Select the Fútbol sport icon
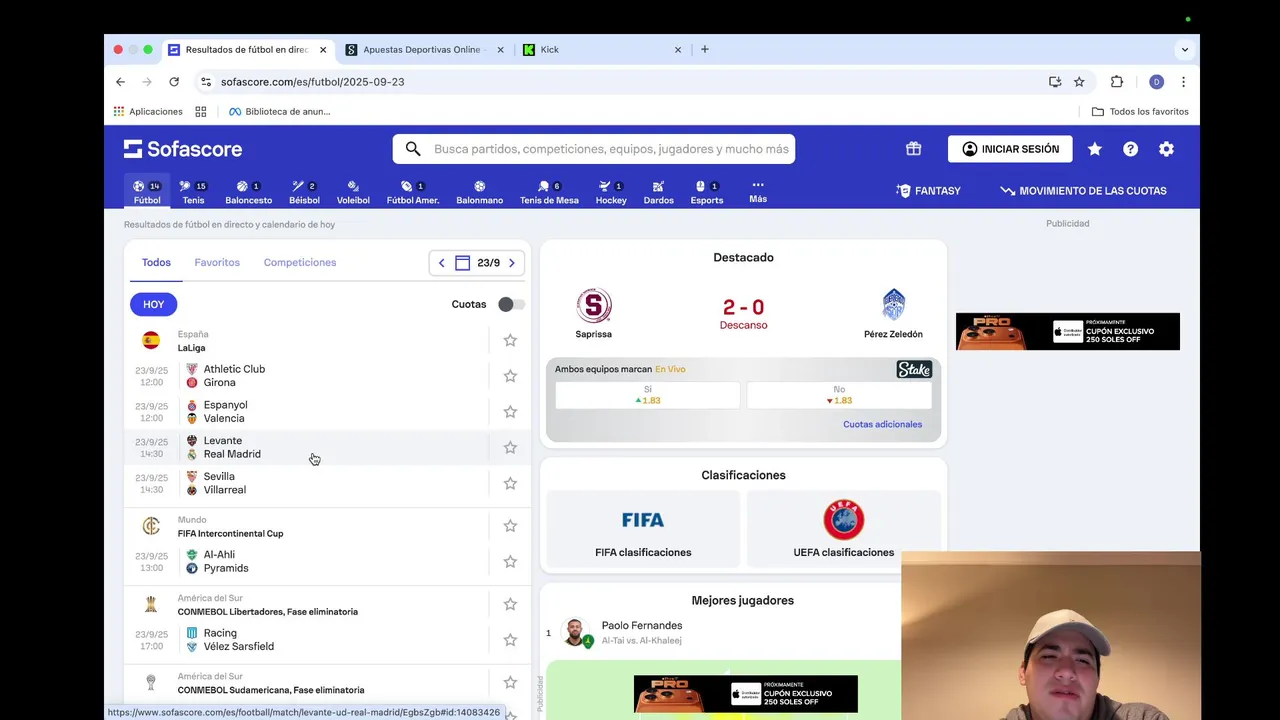 (x=147, y=192)
